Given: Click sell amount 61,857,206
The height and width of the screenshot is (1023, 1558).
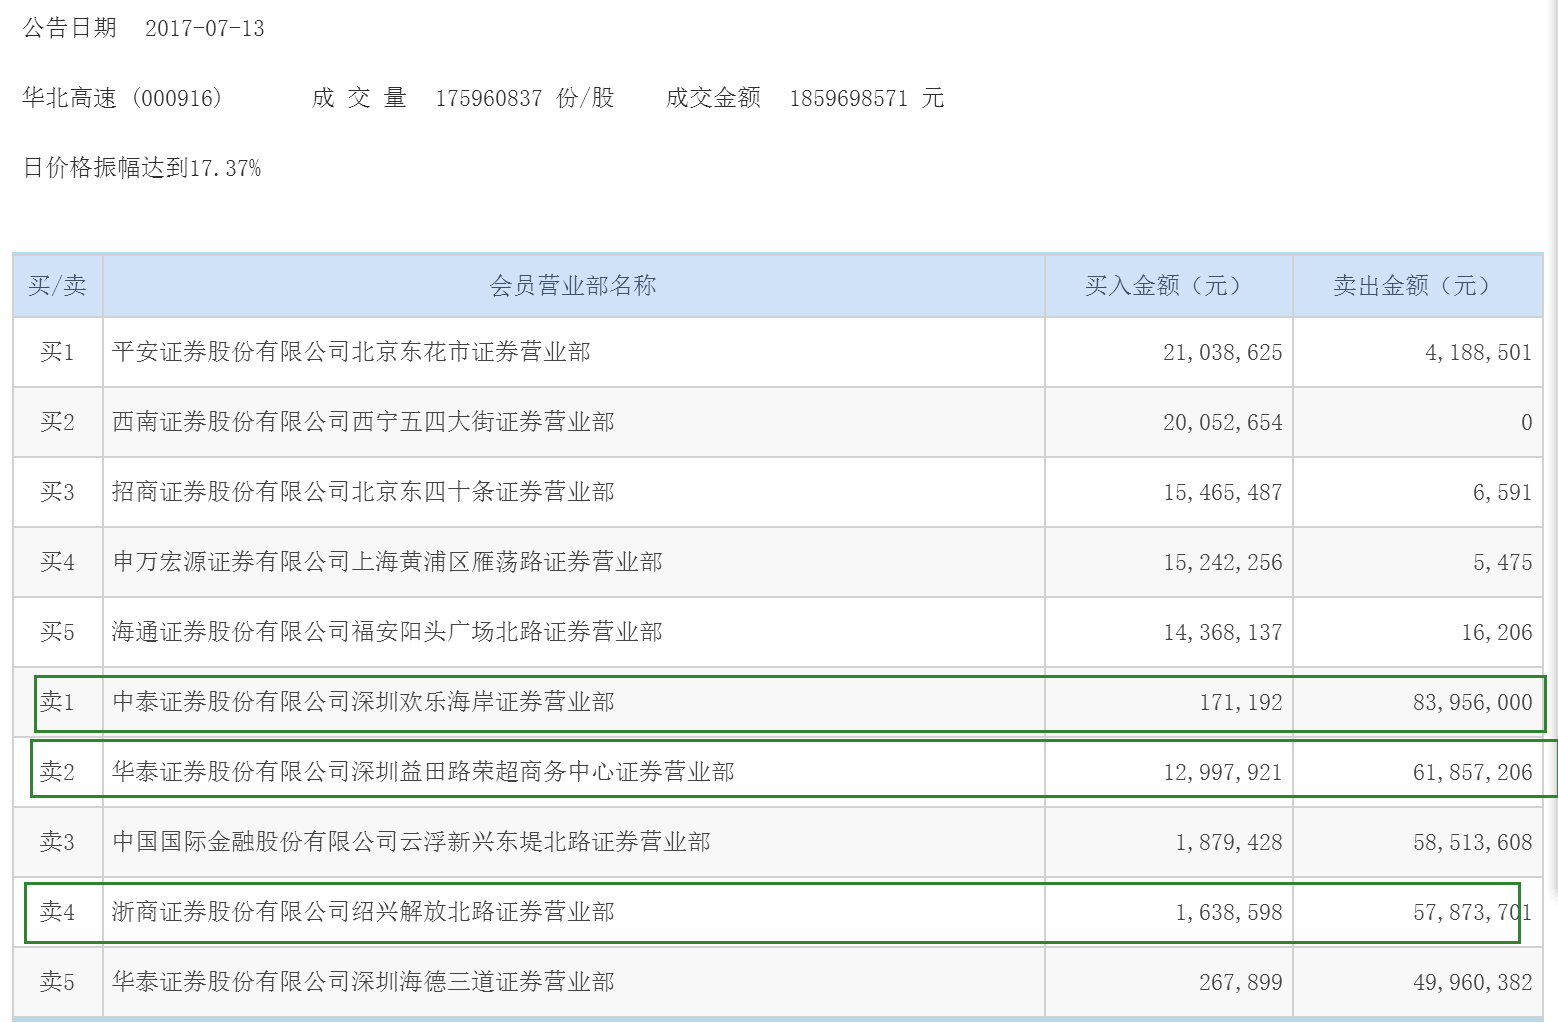Looking at the screenshot, I should (x=1472, y=772).
